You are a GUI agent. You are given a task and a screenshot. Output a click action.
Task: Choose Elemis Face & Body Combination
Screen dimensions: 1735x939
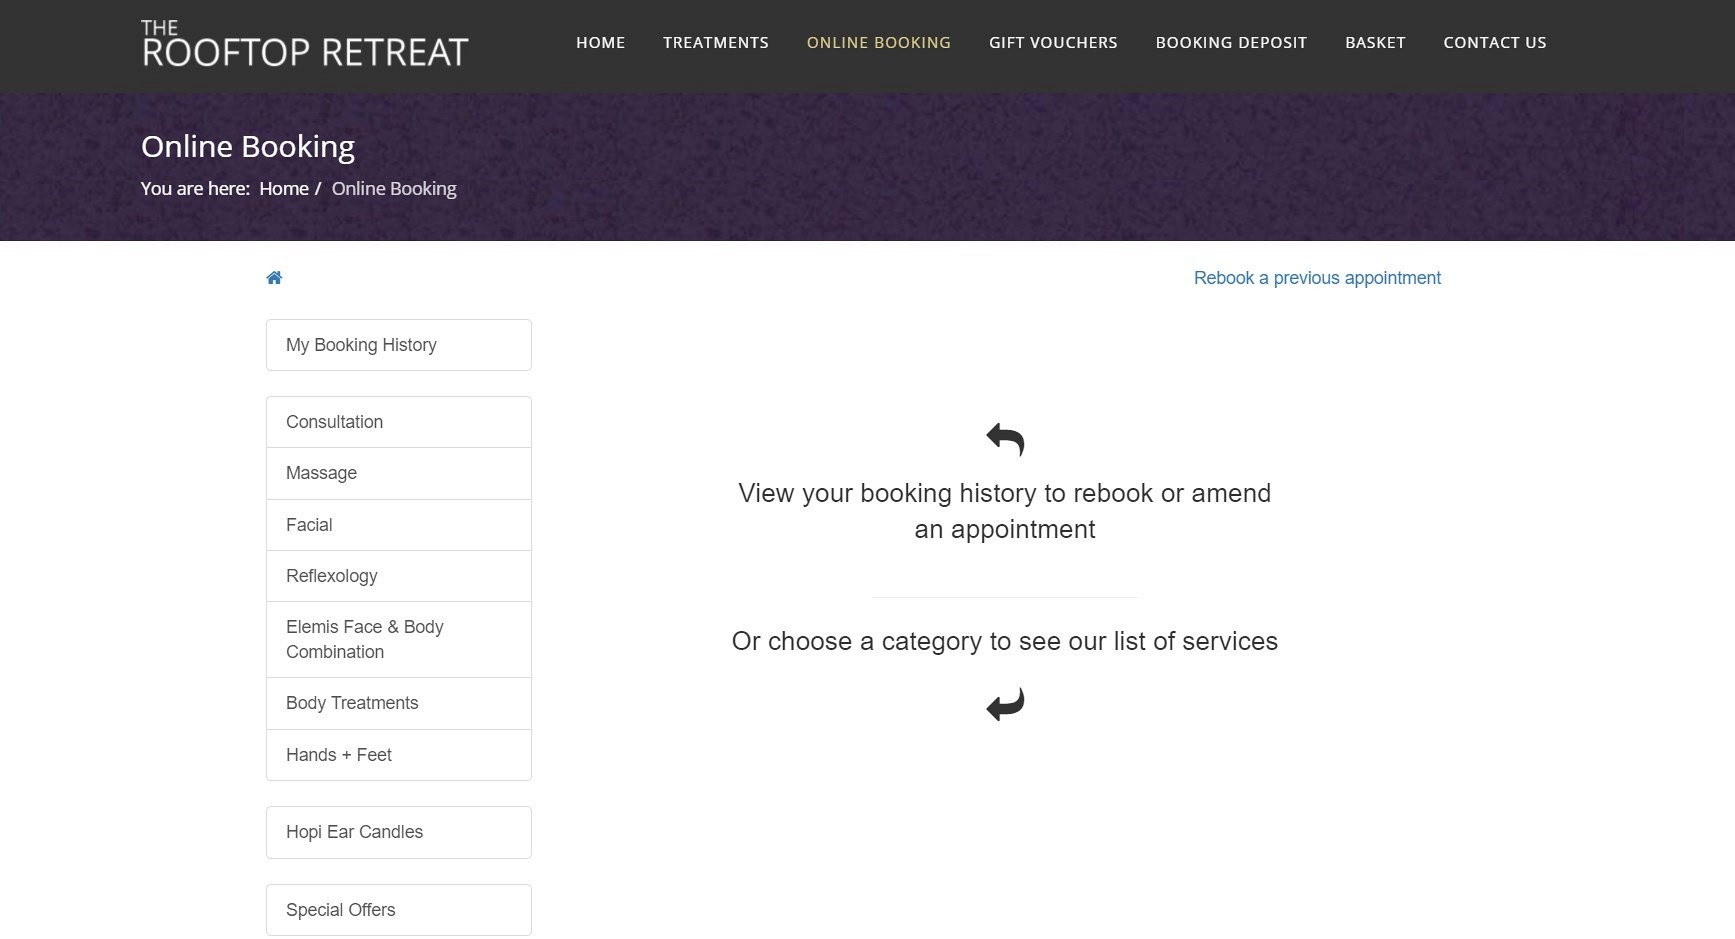click(398, 639)
